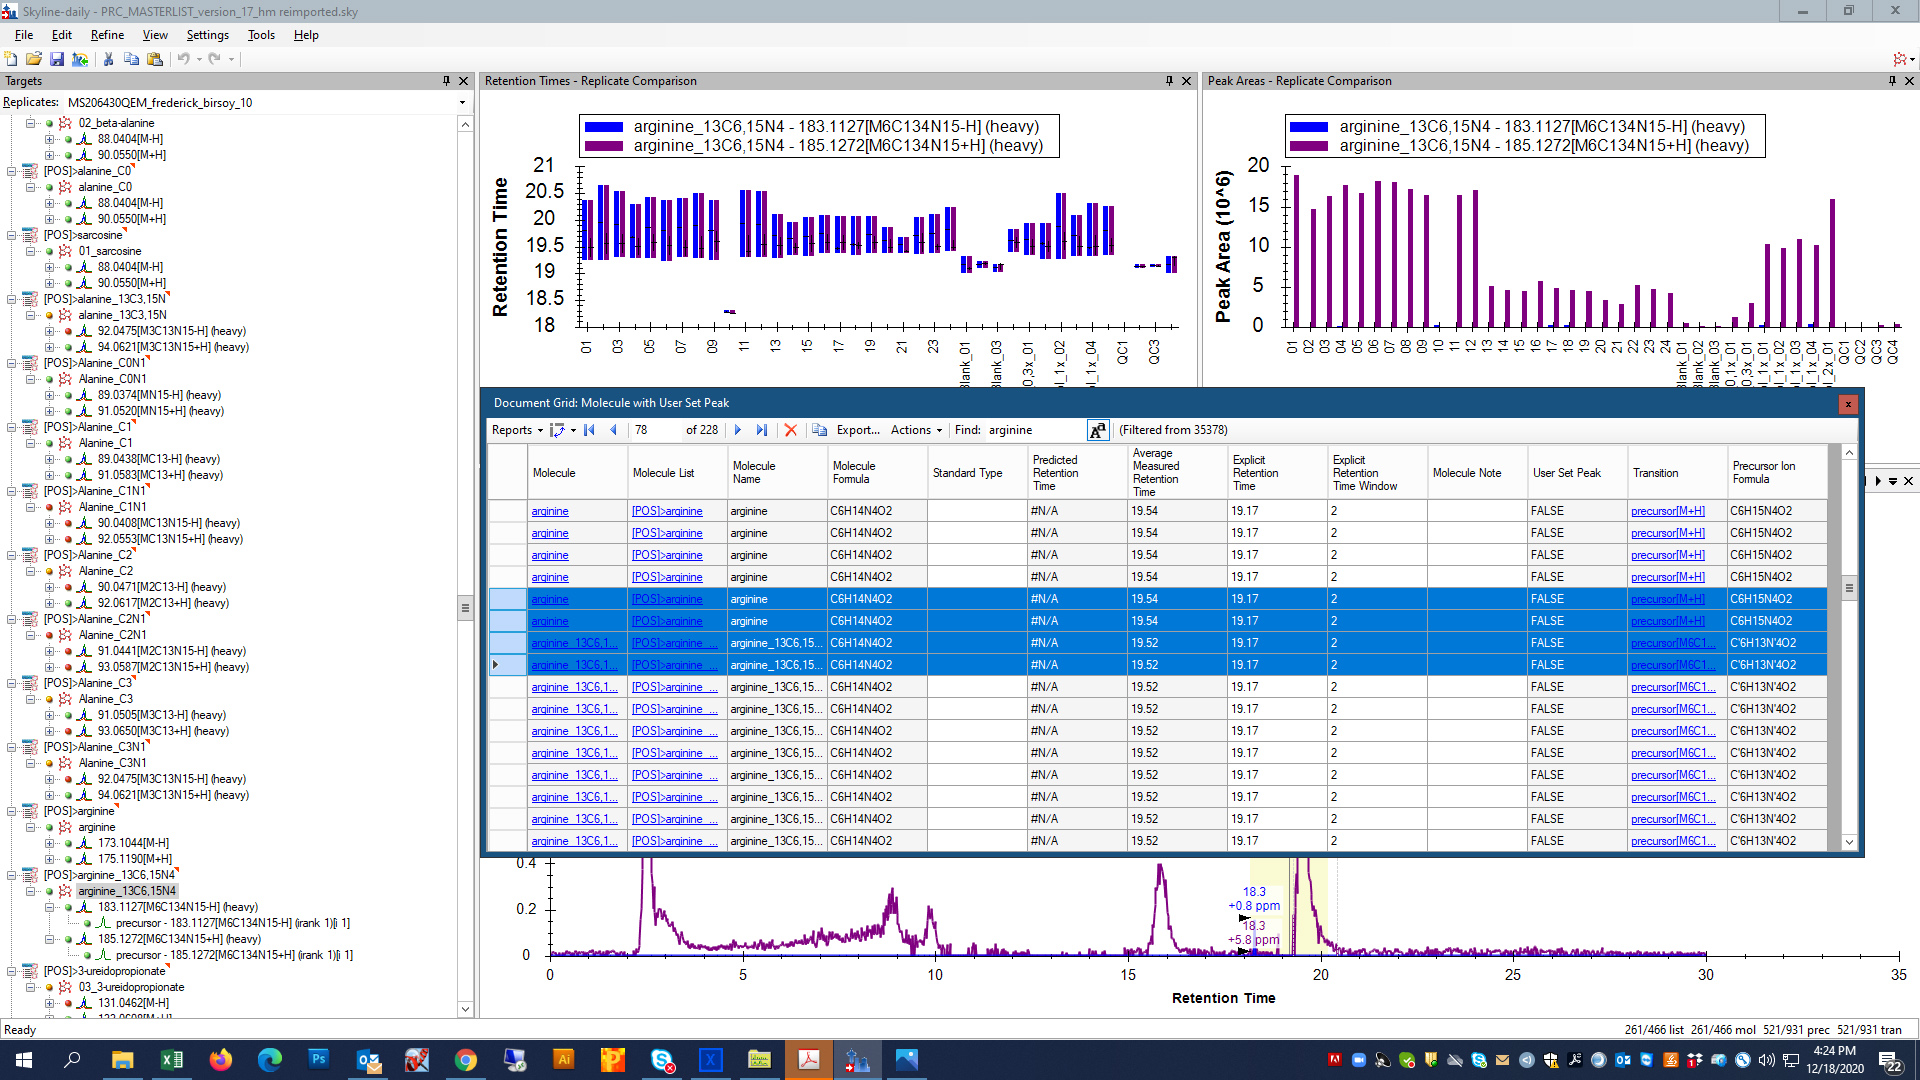Click the Find text field containing arginine
Image resolution: width=1920 pixels, height=1080 pixels.
click(x=1033, y=430)
